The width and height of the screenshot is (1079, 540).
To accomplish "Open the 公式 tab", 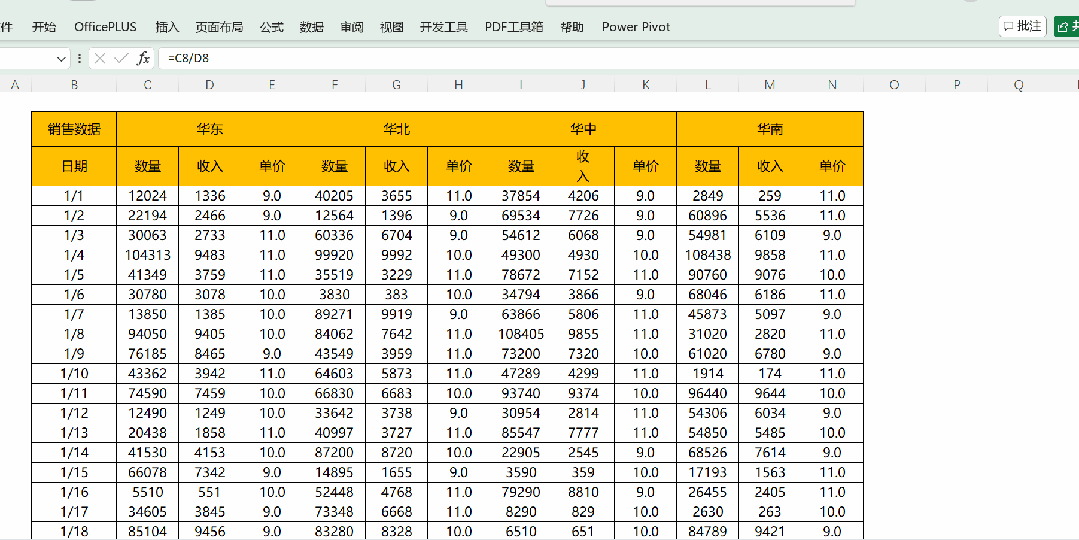I will point(271,27).
